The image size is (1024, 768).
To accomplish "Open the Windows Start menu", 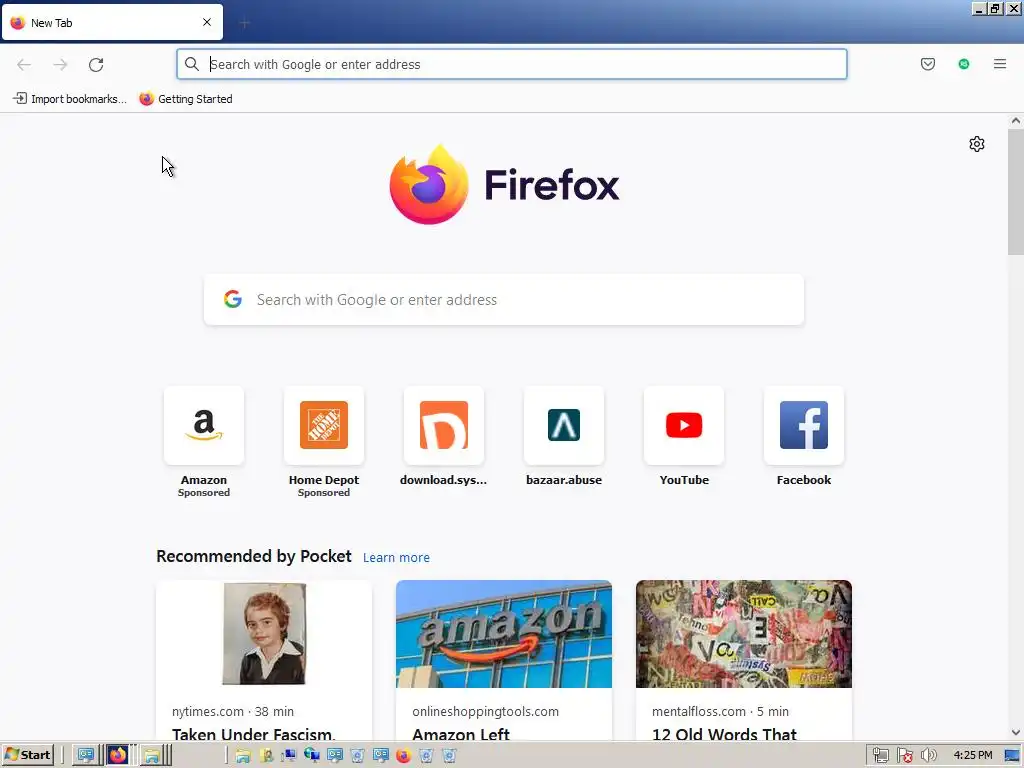I will 27,755.
